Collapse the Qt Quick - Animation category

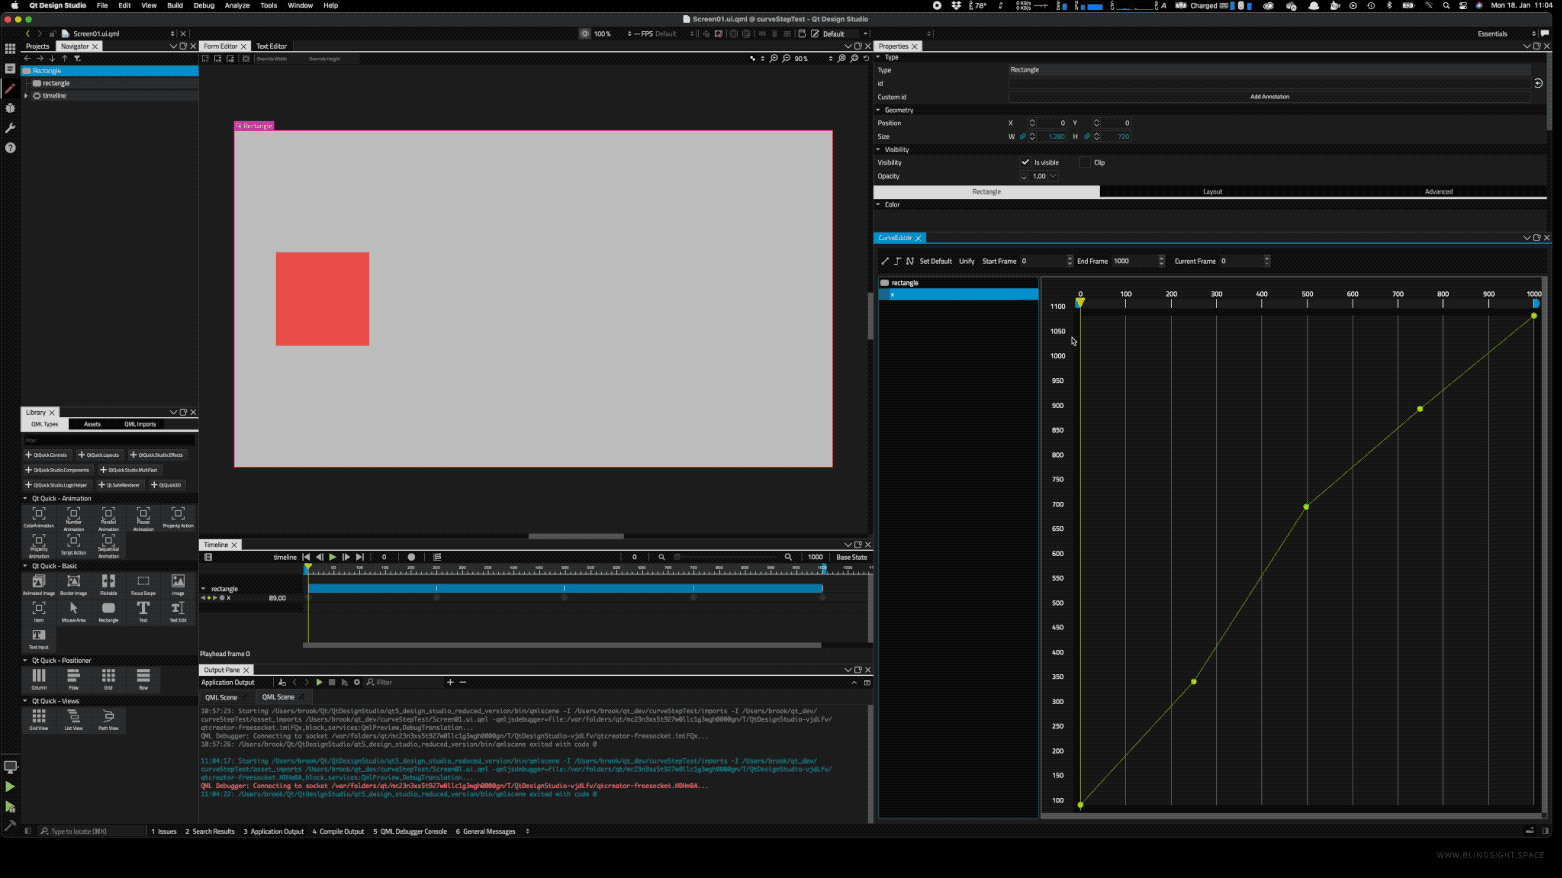point(26,498)
